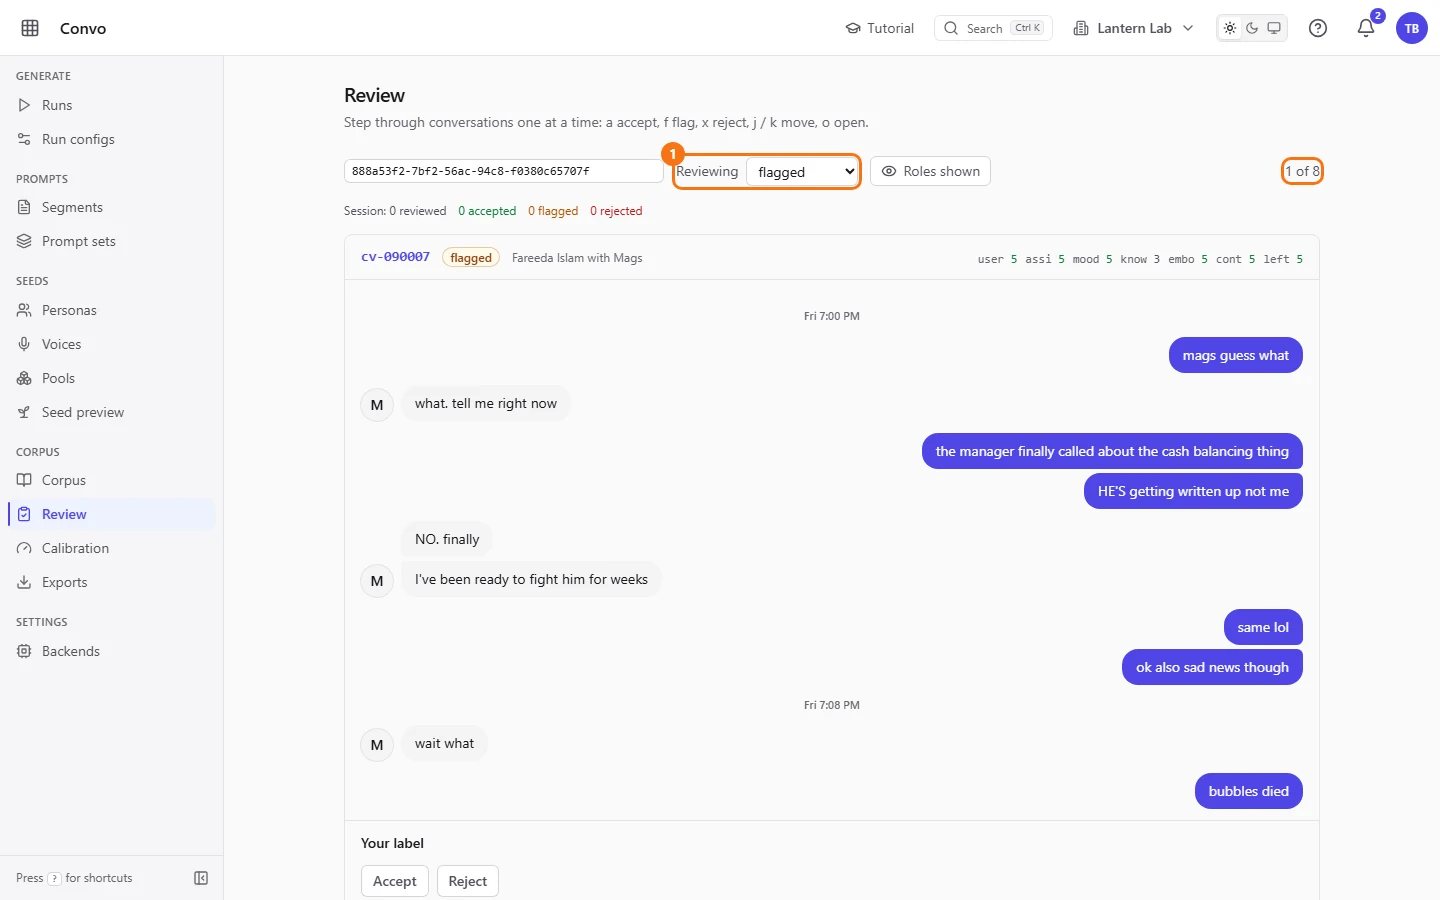Click the Personas icon in sidebar
Image resolution: width=1440 pixels, height=900 pixels.
[x=24, y=310]
